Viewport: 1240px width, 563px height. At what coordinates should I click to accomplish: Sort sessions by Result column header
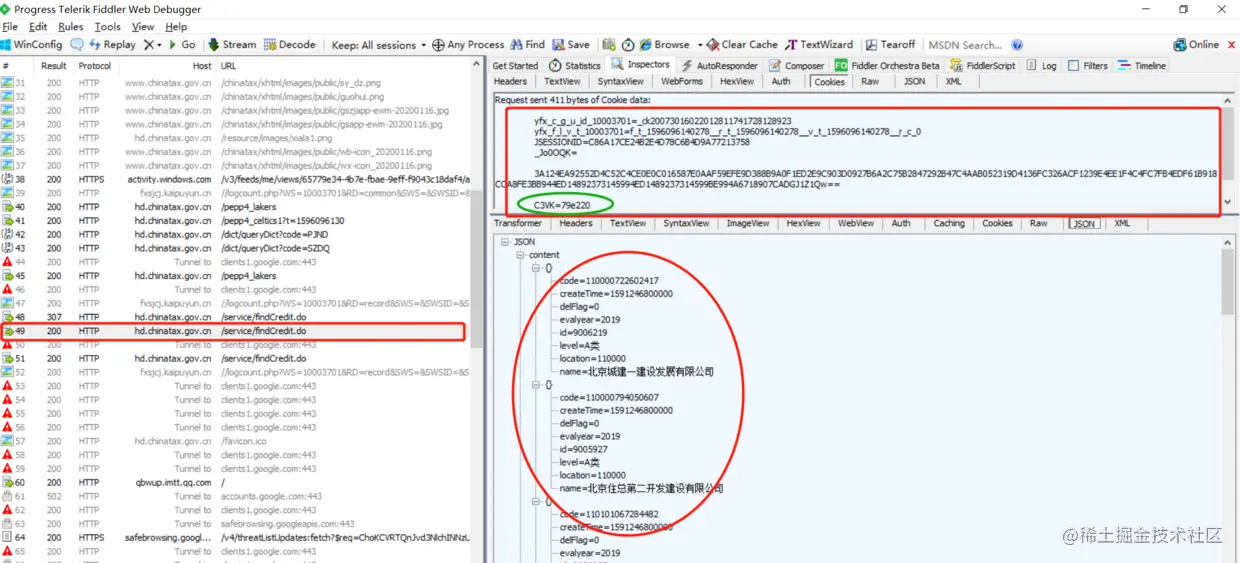click(54, 66)
